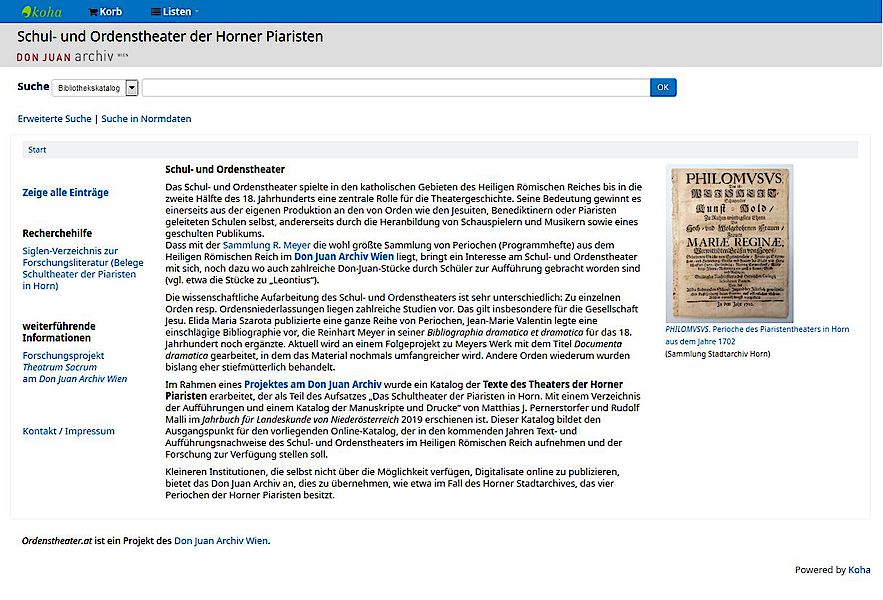Open the Suche in Normdaten link
Viewport: 883px width, 600px height.
pyautogui.click(x=146, y=119)
